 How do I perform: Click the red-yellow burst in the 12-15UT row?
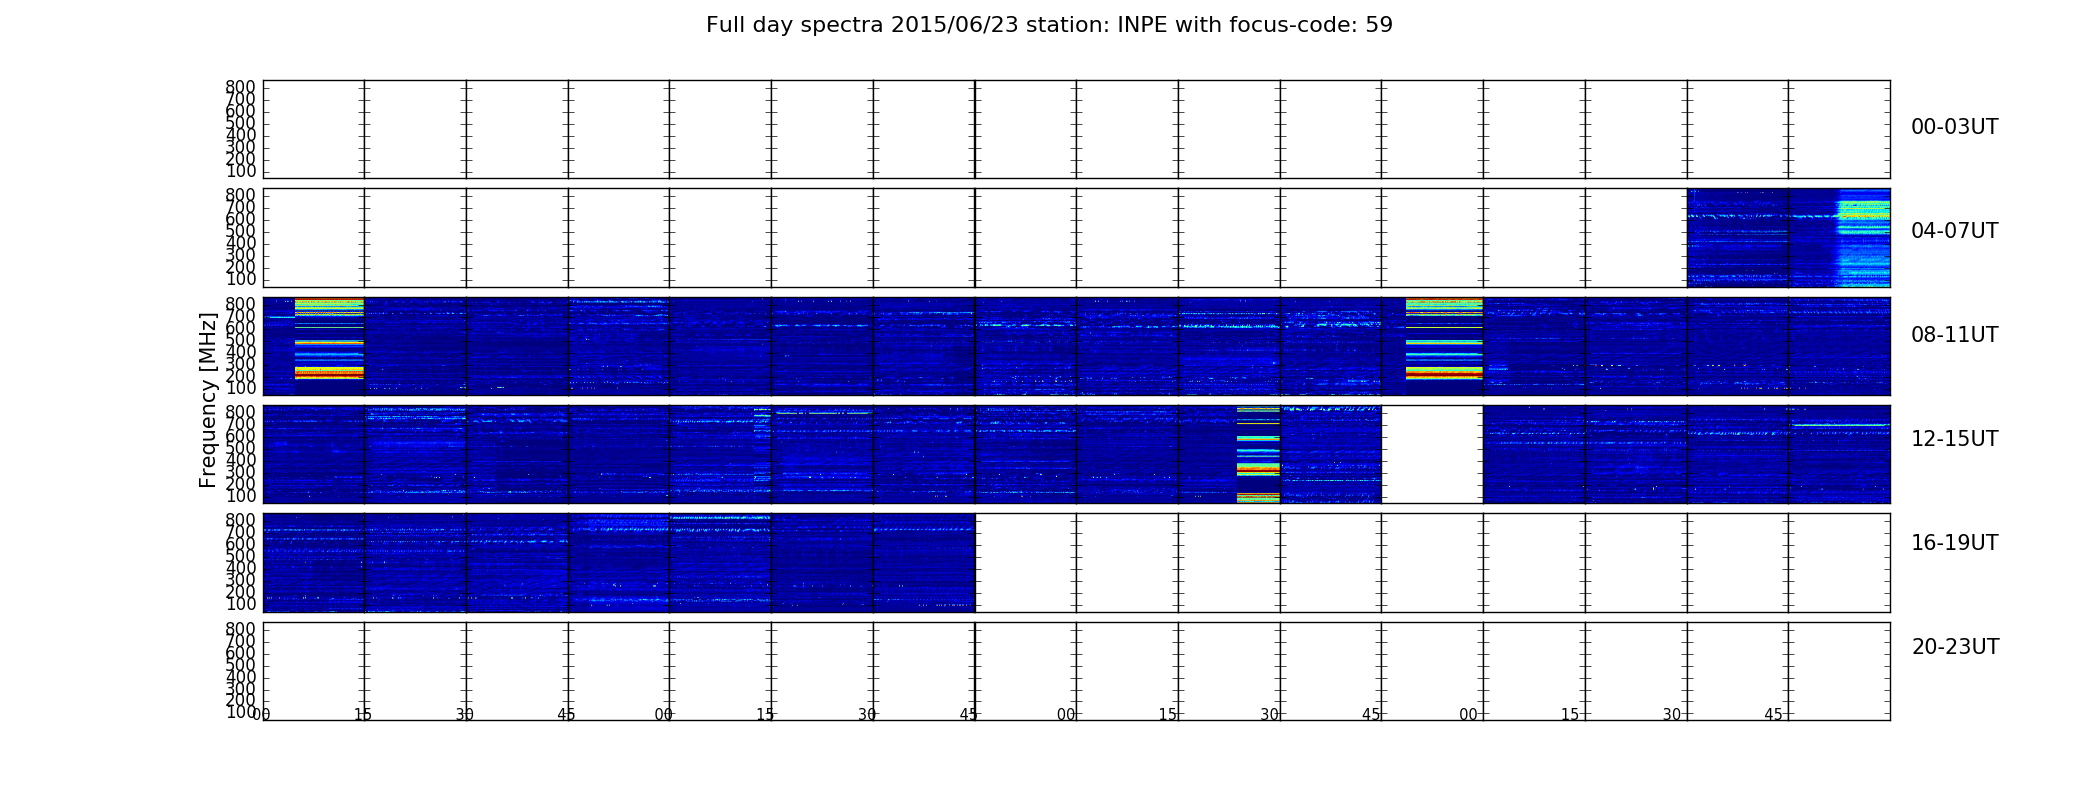(x=1258, y=454)
